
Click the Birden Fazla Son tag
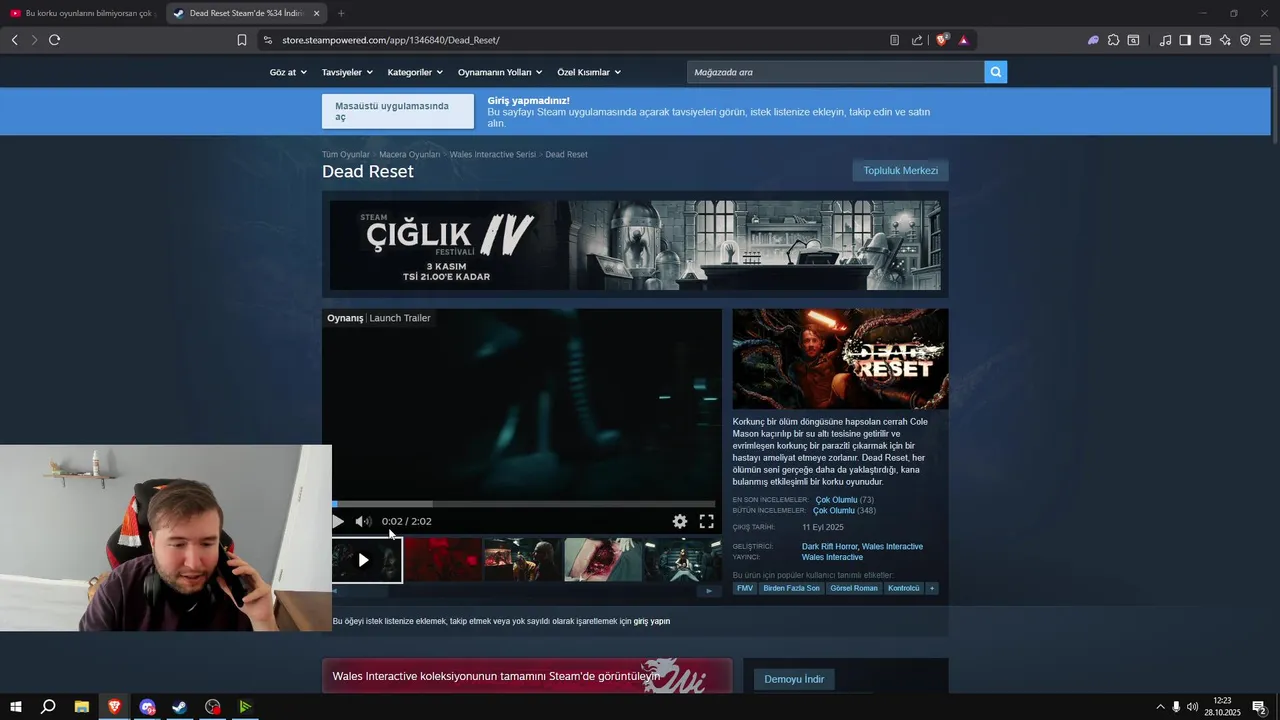[x=791, y=588]
